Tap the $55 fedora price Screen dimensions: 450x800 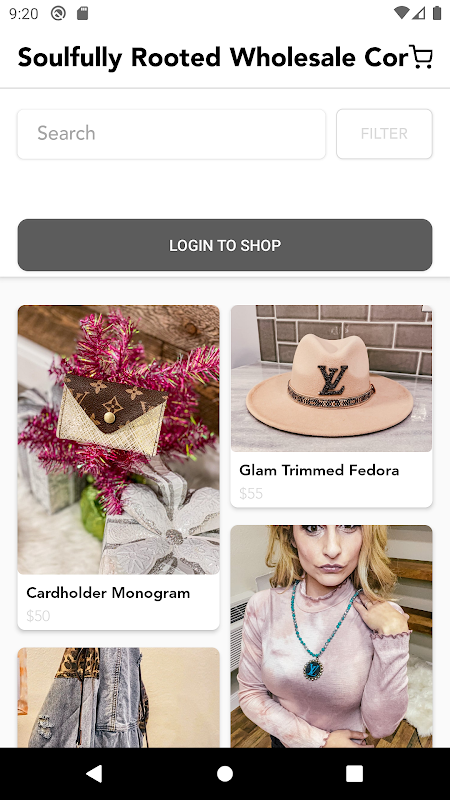(x=251, y=493)
